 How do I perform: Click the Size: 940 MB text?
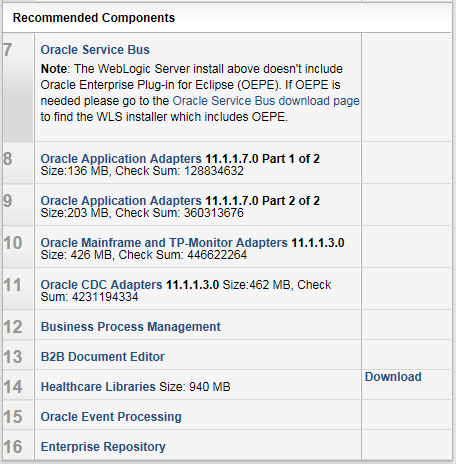pos(195,387)
